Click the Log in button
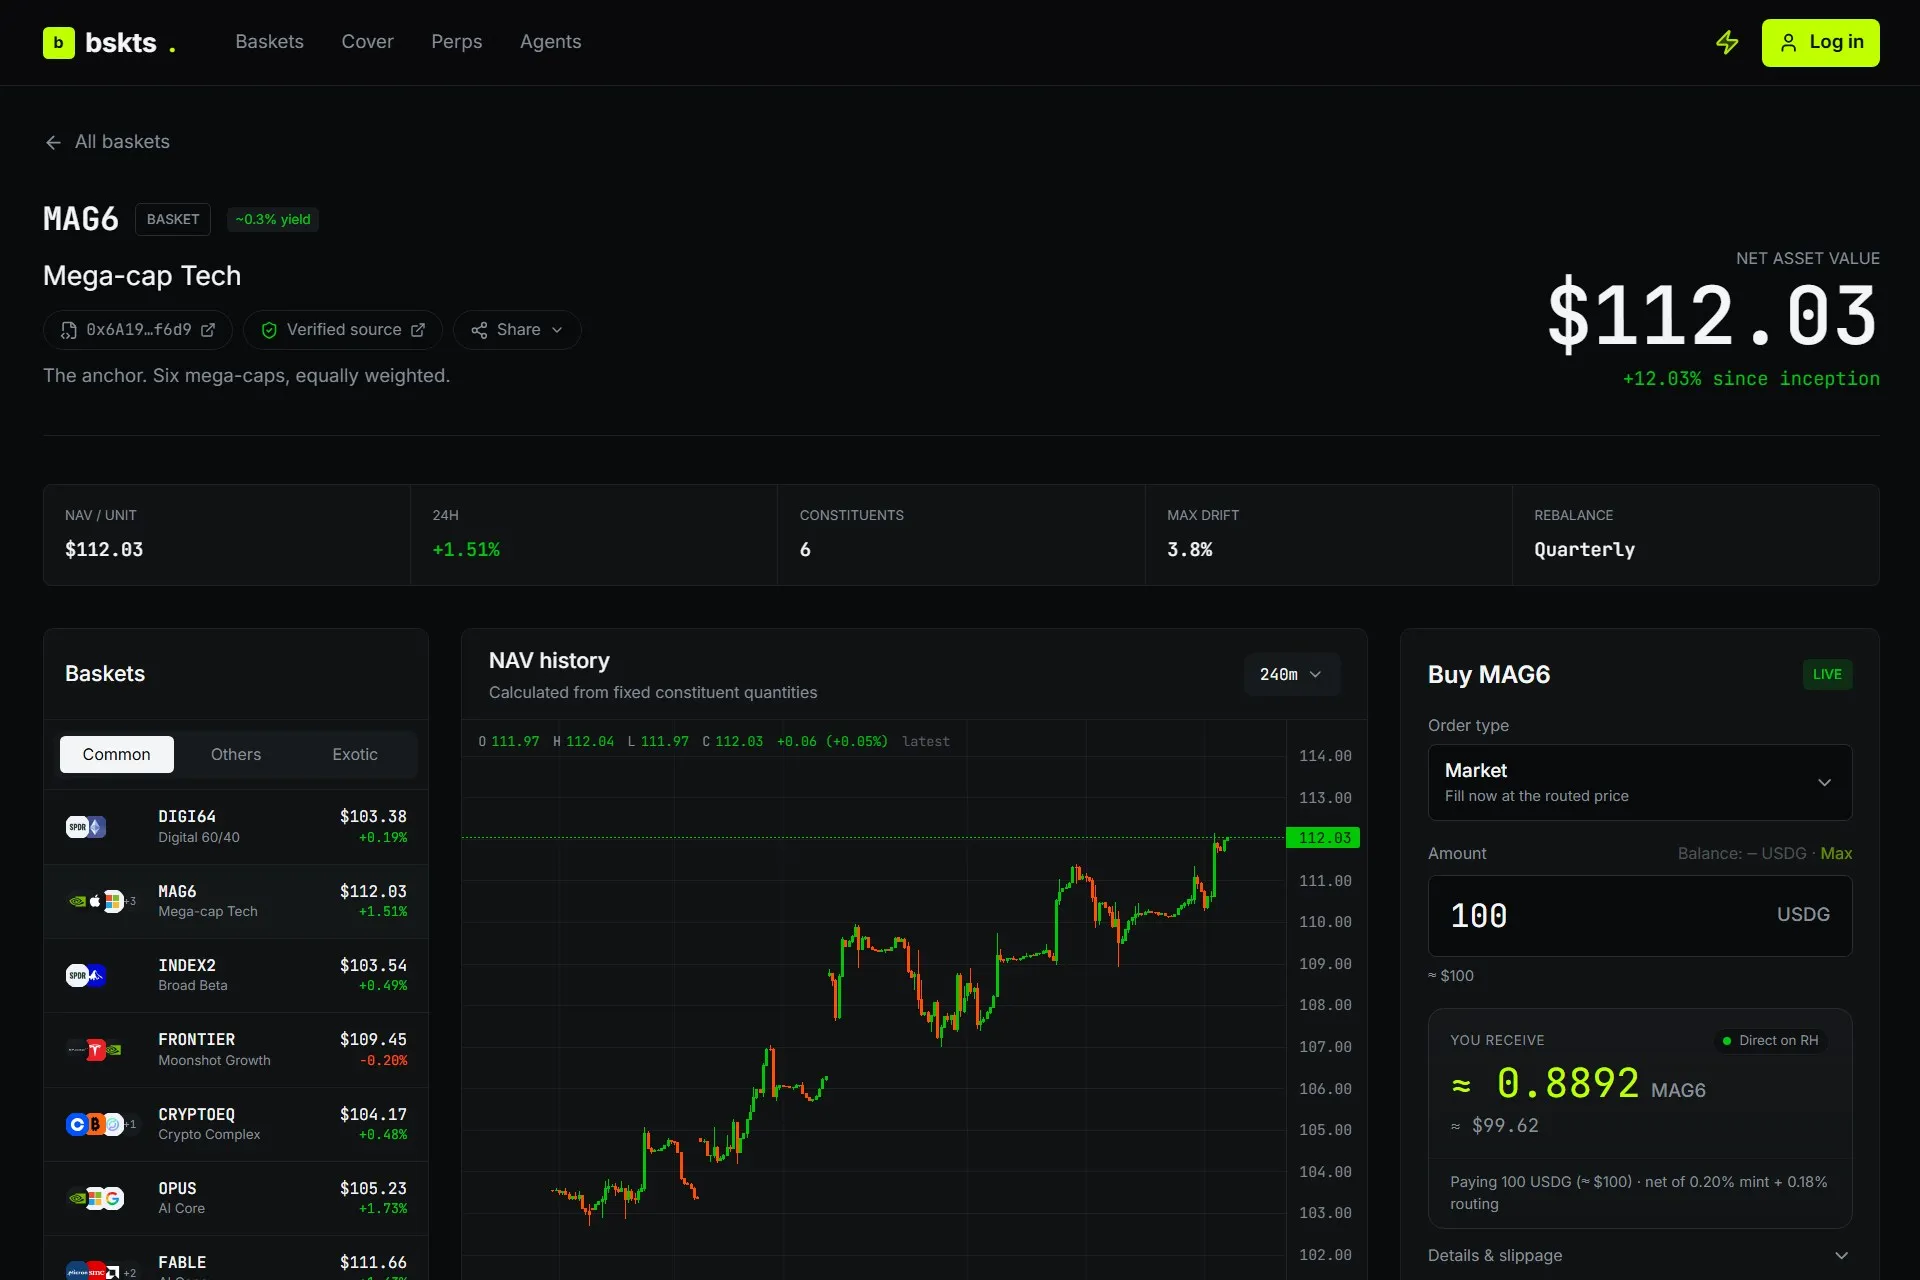 [x=1820, y=42]
